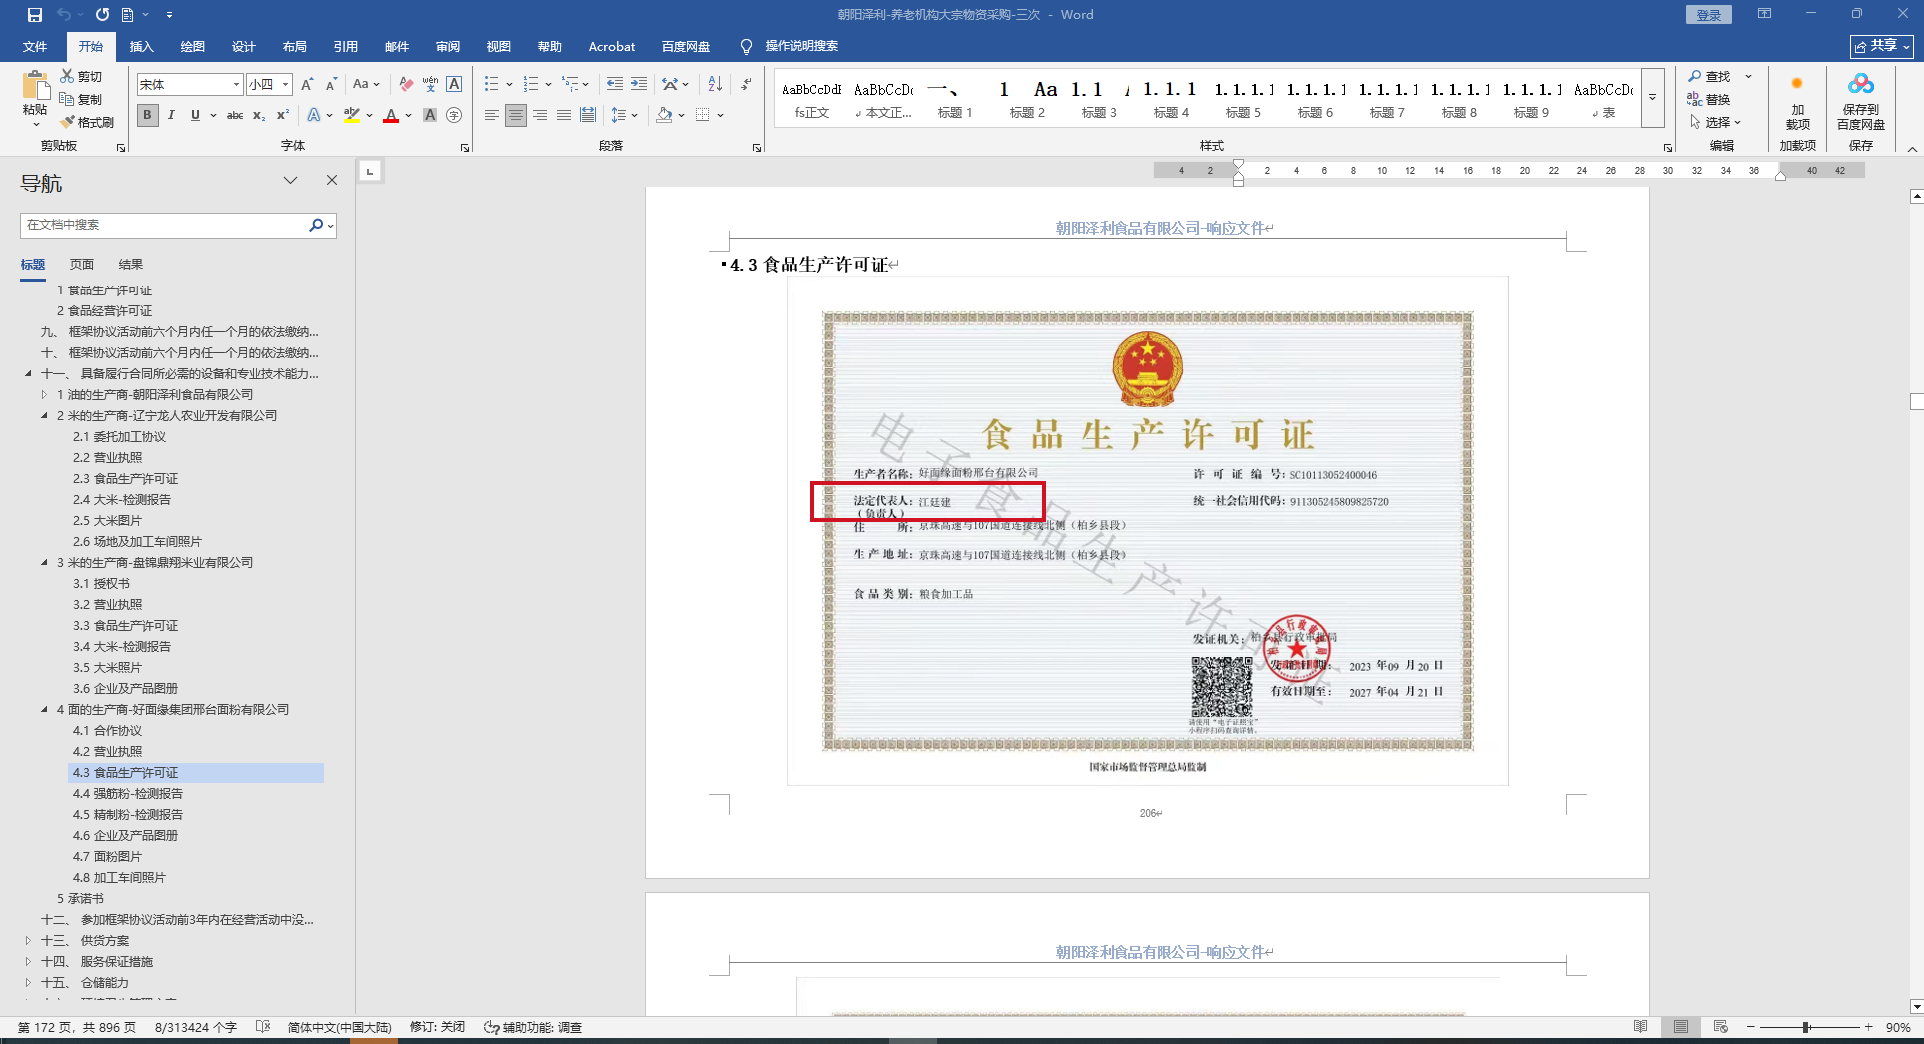The height and width of the screenshot is (1044, 1924).
Task: Toggle underline formatting
Action: pos(195,115)
